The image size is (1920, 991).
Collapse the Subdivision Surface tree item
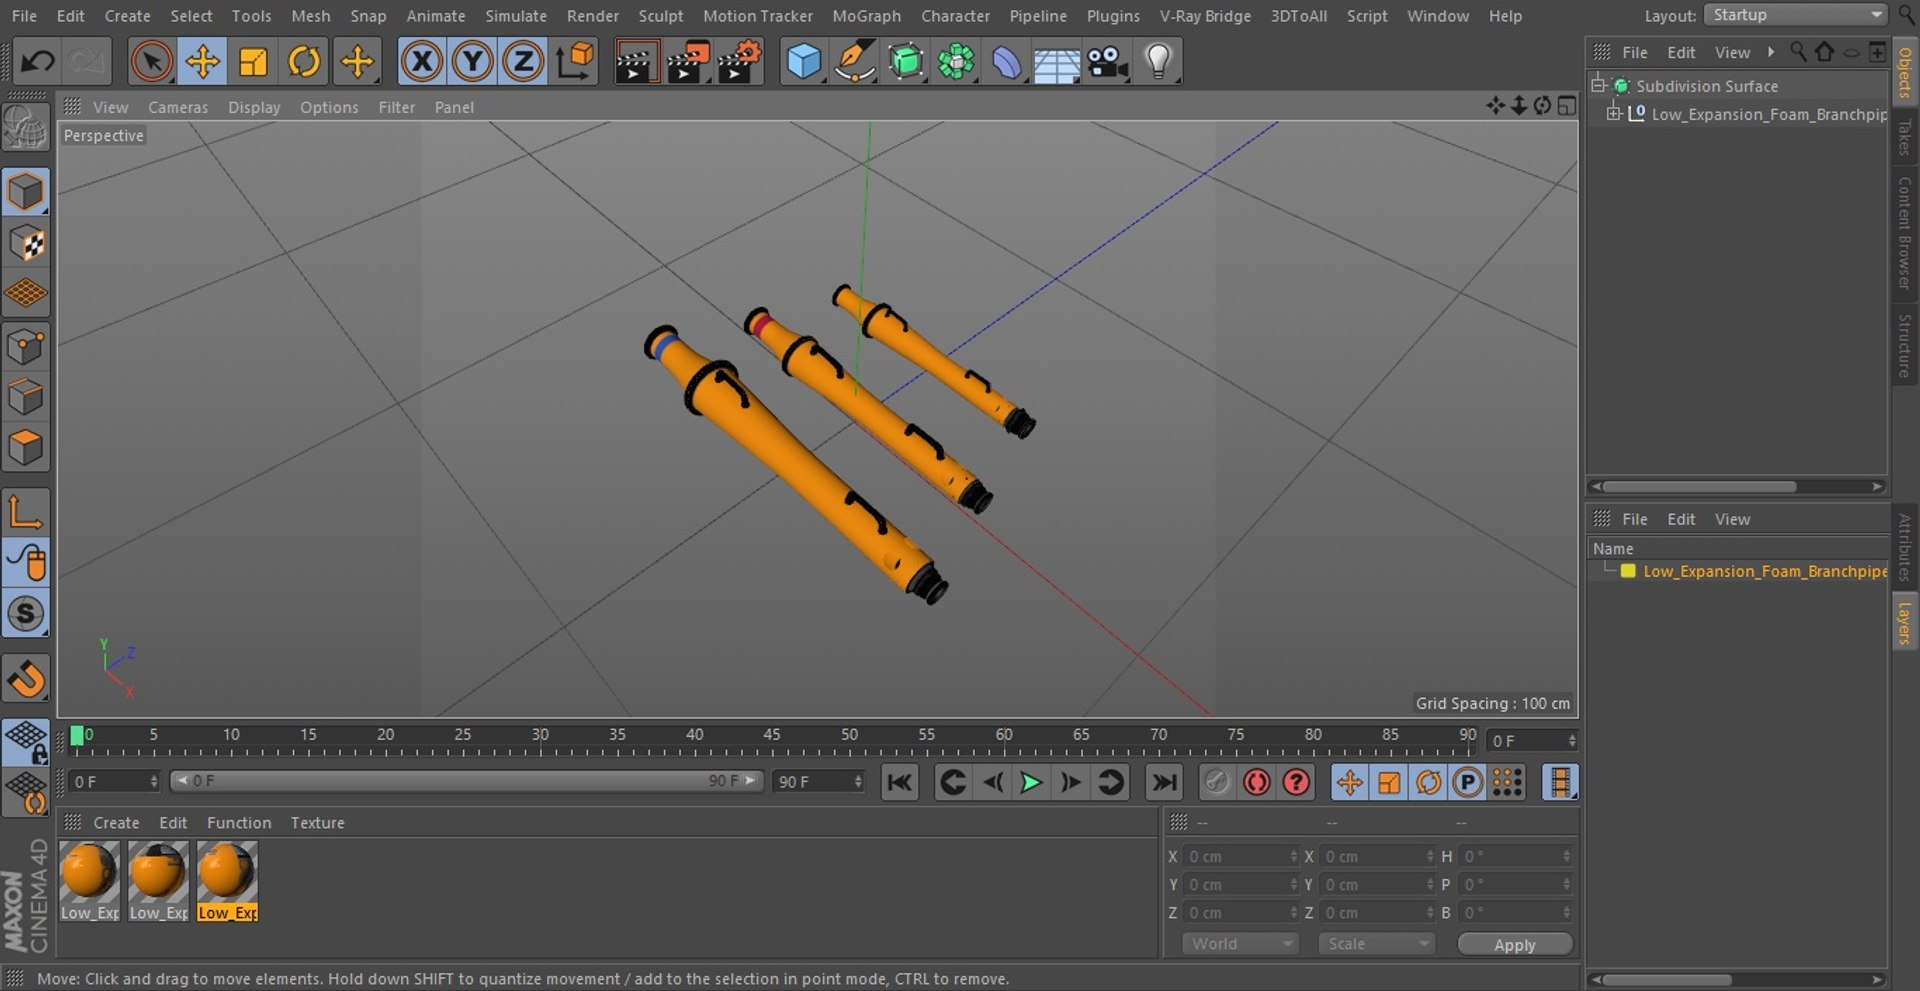coord(1598,85)
